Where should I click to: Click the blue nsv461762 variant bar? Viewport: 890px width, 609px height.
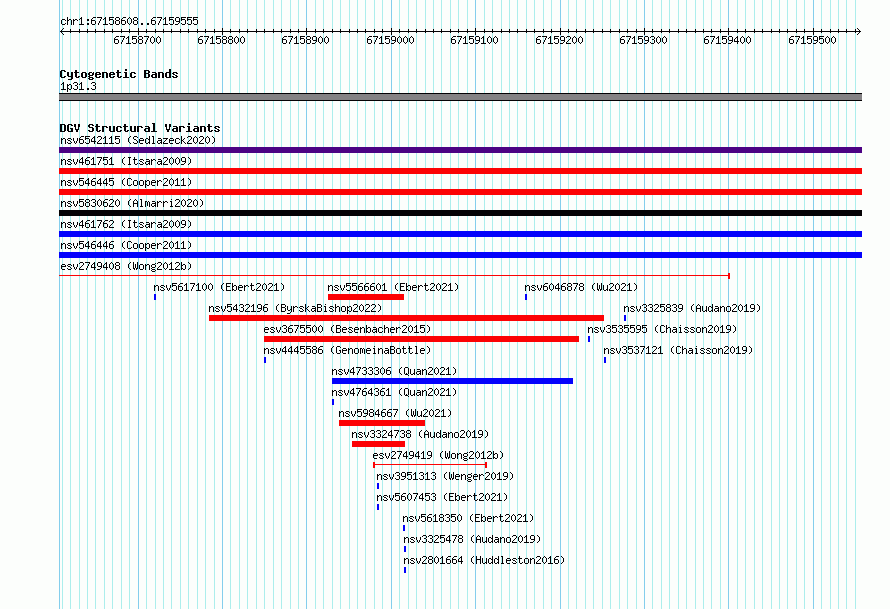coord(460,234)
